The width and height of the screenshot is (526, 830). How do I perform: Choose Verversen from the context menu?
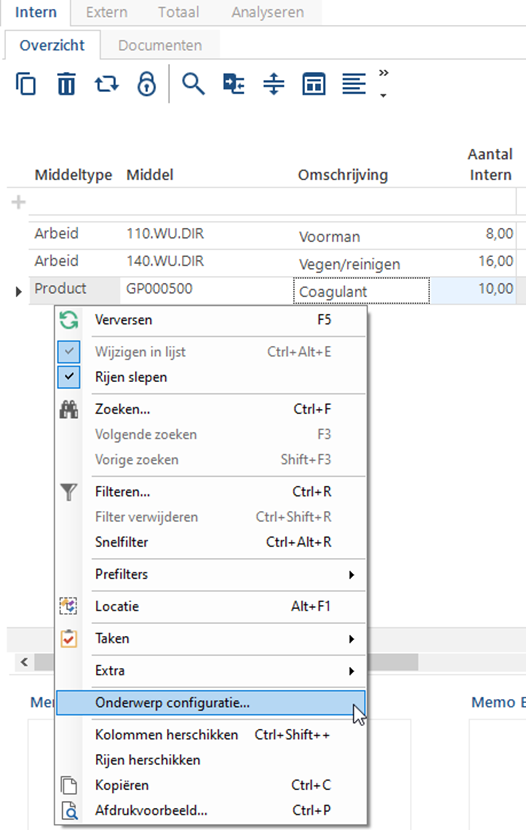coord(211,320)
